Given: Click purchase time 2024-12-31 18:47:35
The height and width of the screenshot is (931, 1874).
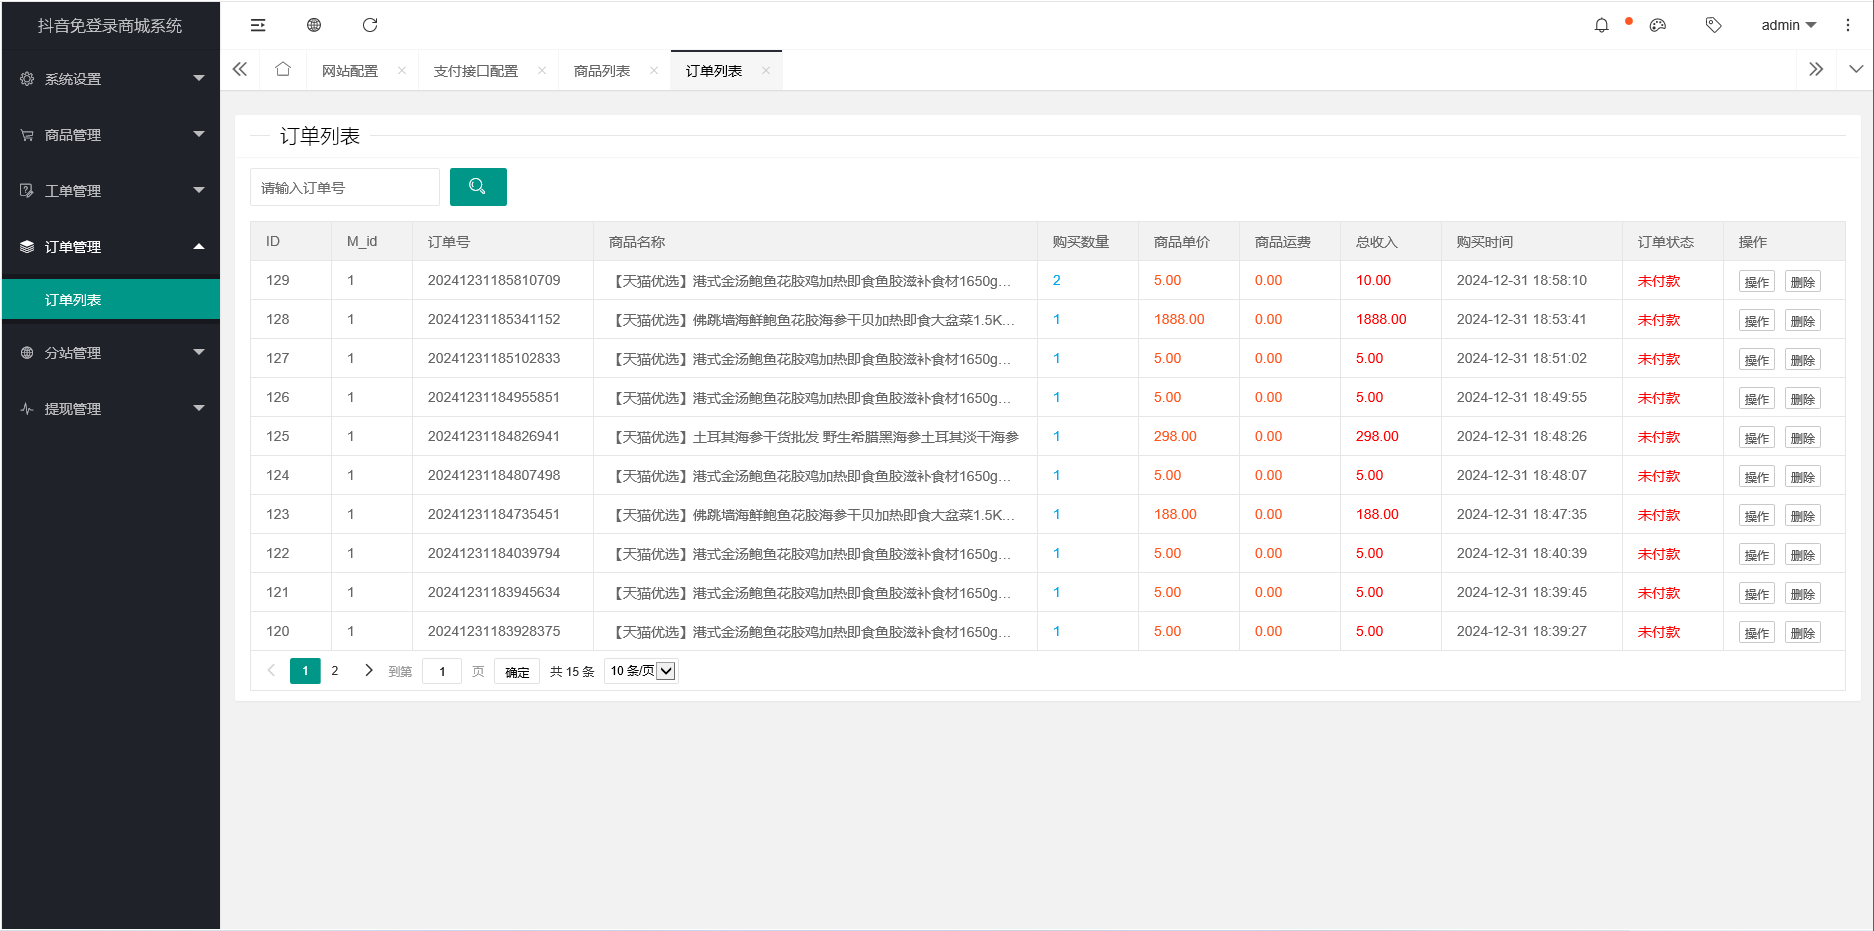Looking at the screenshot, I should [1522, 514].
